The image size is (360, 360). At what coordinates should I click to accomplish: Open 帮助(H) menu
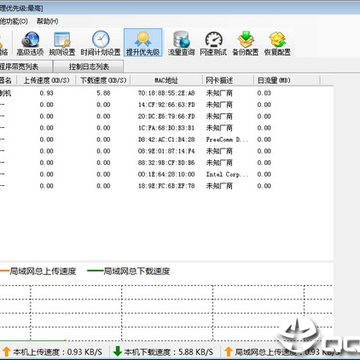[47, 21]
